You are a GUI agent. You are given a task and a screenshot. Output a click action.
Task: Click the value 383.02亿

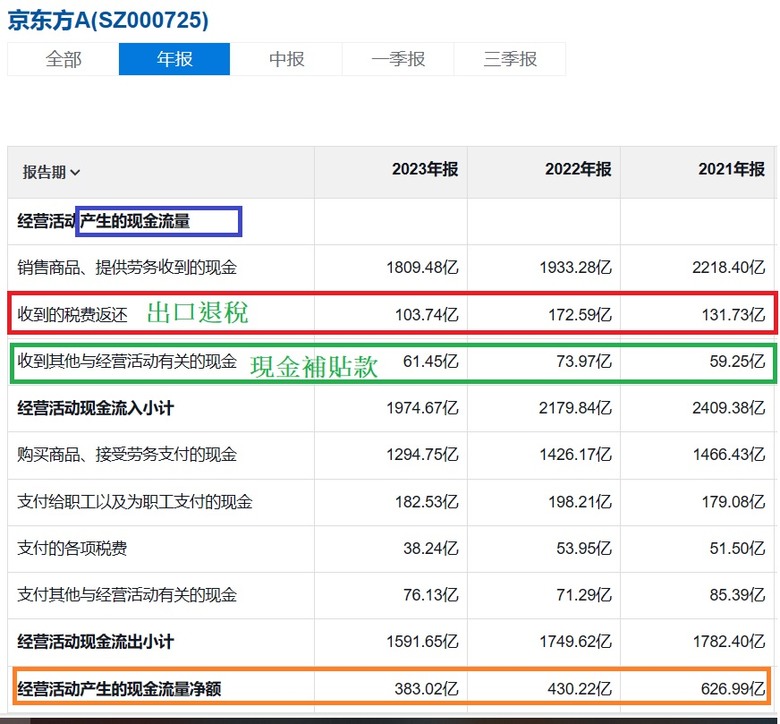[x=427, y=689]
